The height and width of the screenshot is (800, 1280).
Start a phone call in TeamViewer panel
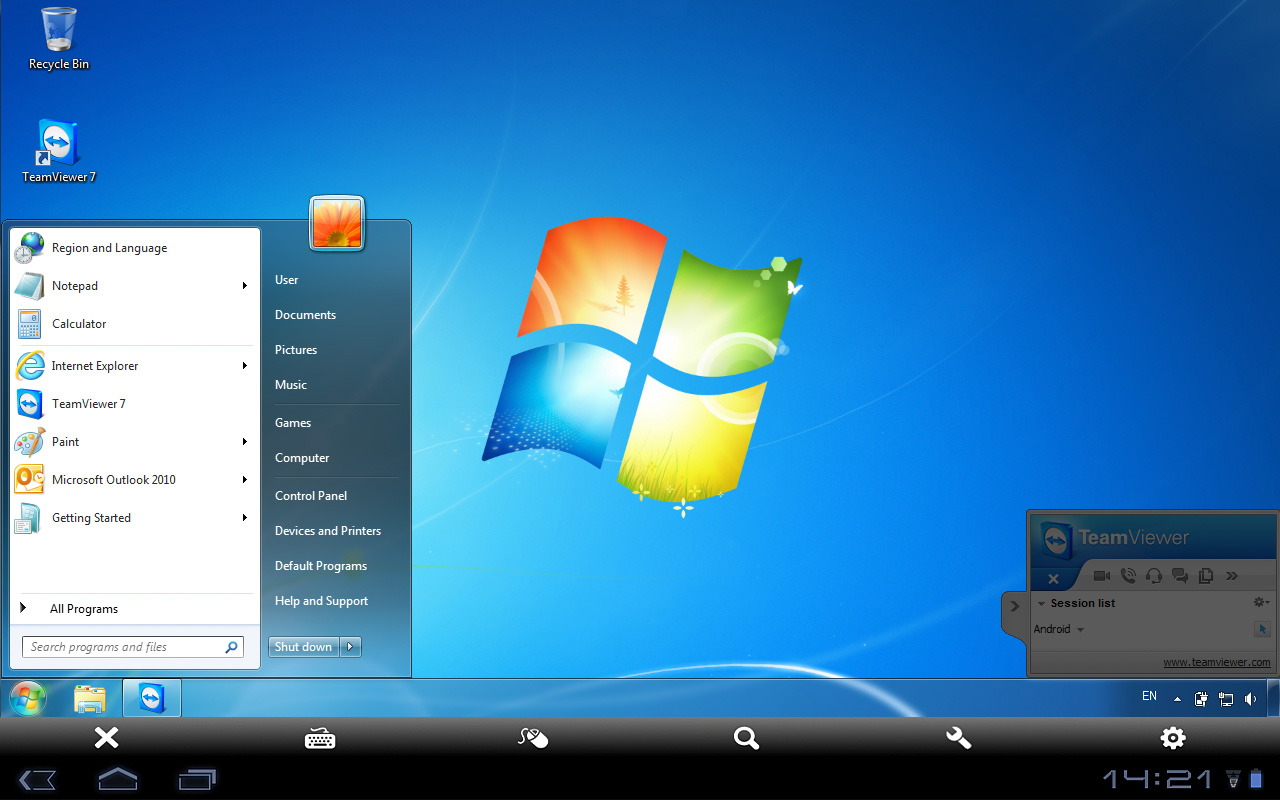(x=1128, y=576)
